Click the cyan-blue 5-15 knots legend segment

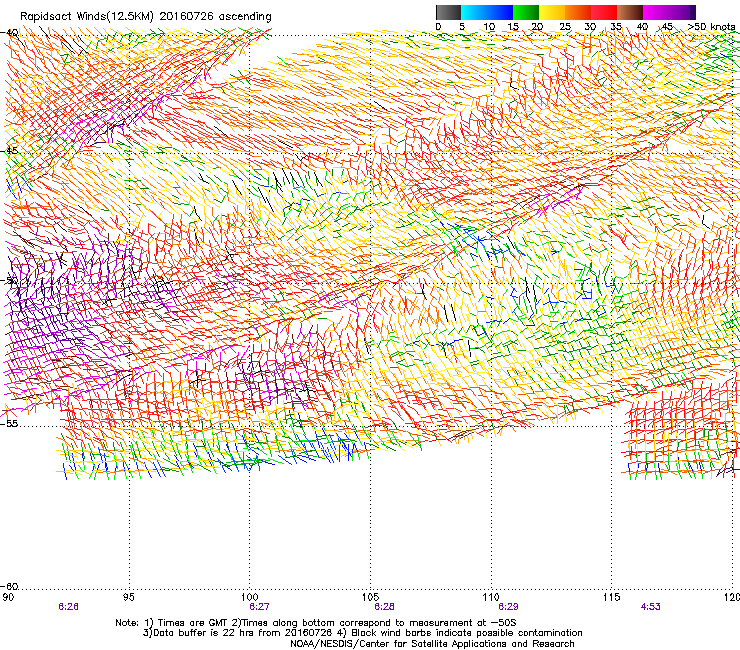487,12
